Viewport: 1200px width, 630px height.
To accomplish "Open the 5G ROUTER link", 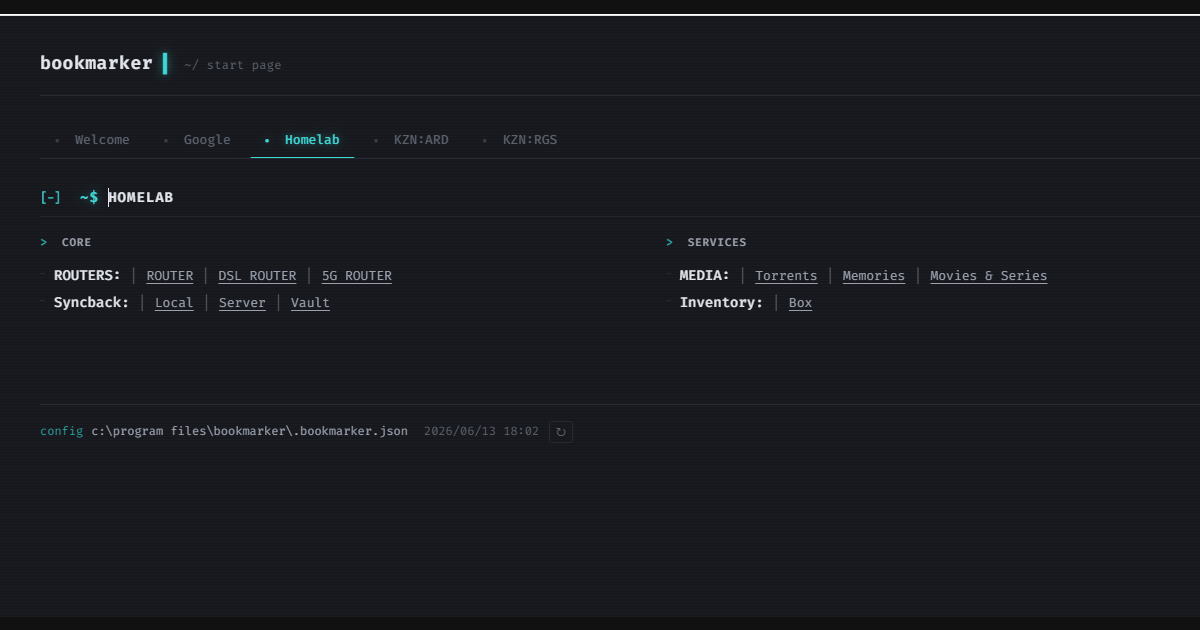I will [357, 276].
